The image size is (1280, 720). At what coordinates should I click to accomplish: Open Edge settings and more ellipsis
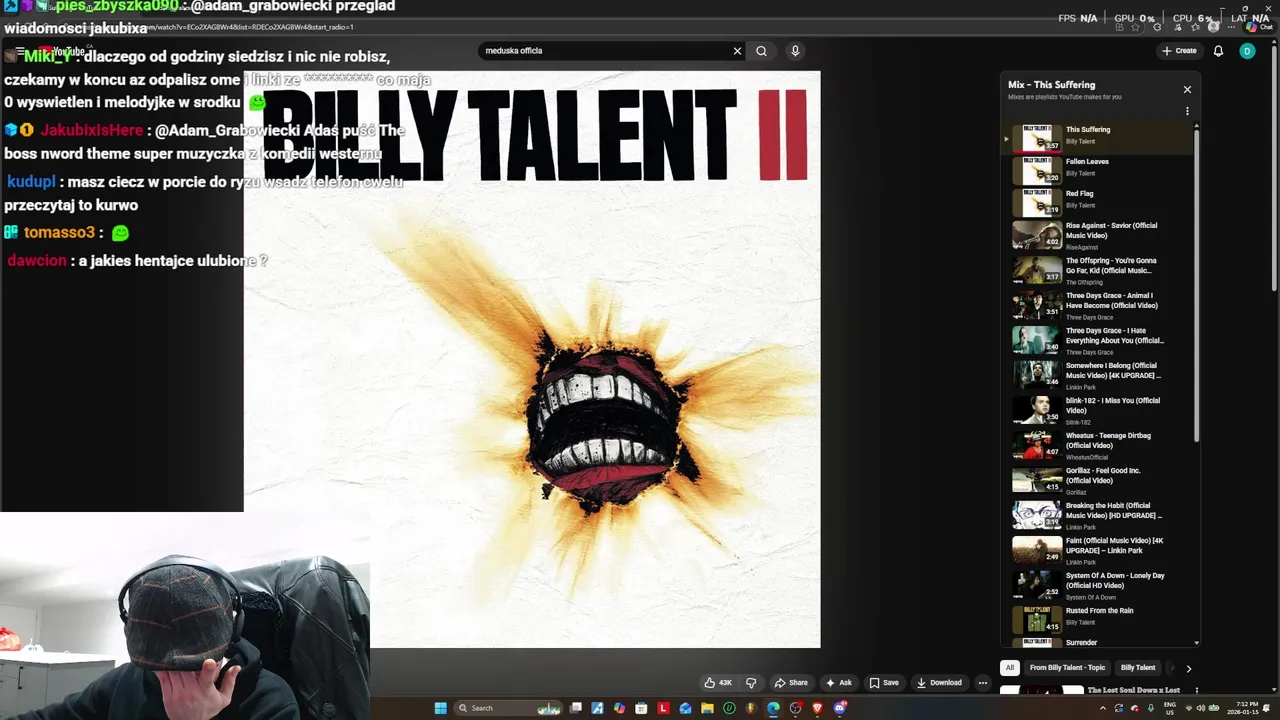[1231, 27]
